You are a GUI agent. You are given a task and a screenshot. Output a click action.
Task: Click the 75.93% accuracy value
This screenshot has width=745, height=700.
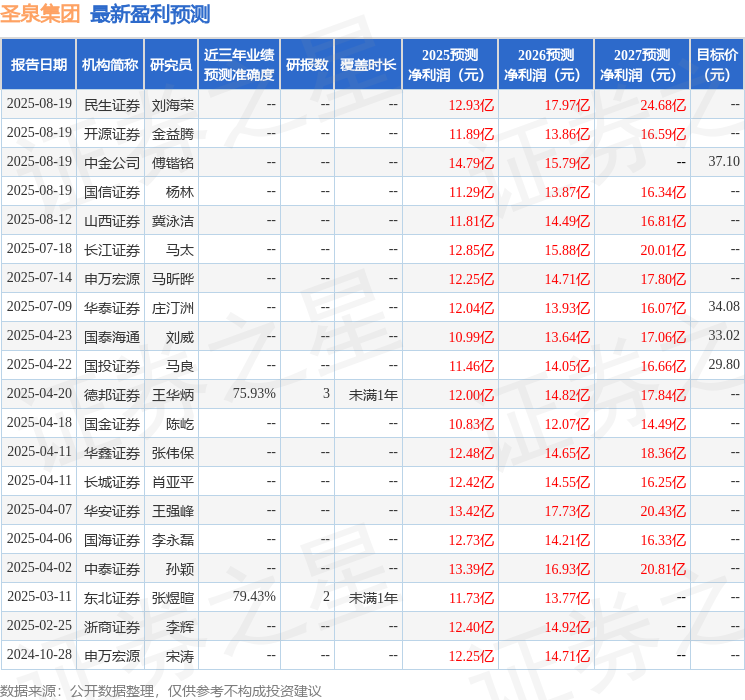pyautogui.click(x=254, y=393)
